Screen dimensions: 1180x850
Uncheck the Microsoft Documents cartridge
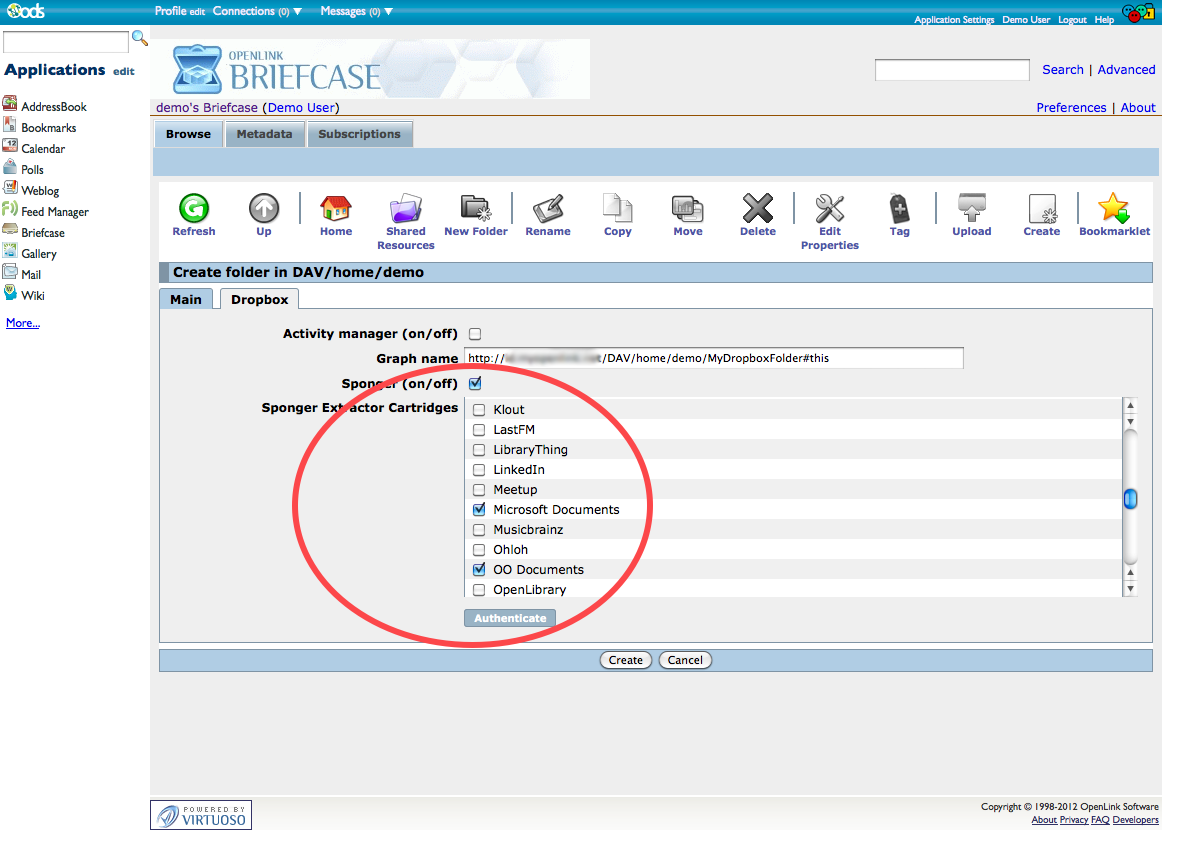tap(479, 510)
